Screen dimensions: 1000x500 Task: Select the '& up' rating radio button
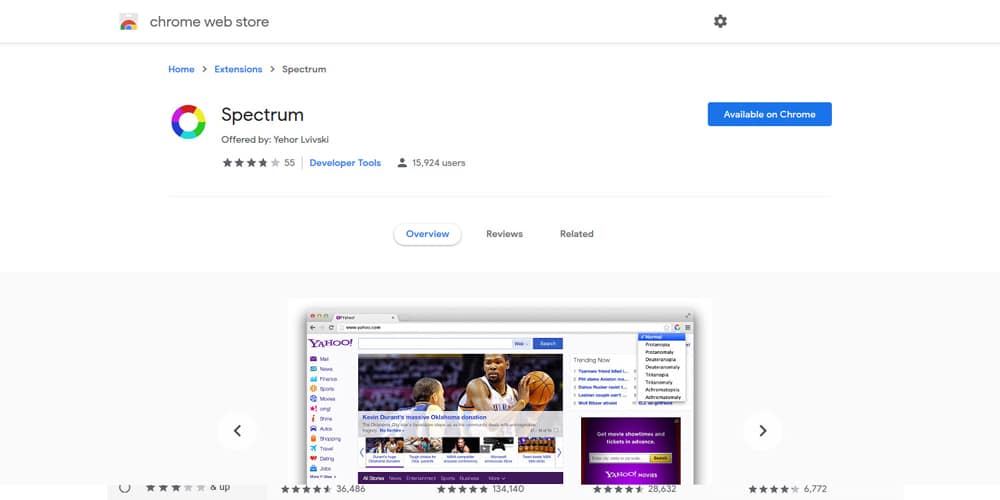click(124, 487)
